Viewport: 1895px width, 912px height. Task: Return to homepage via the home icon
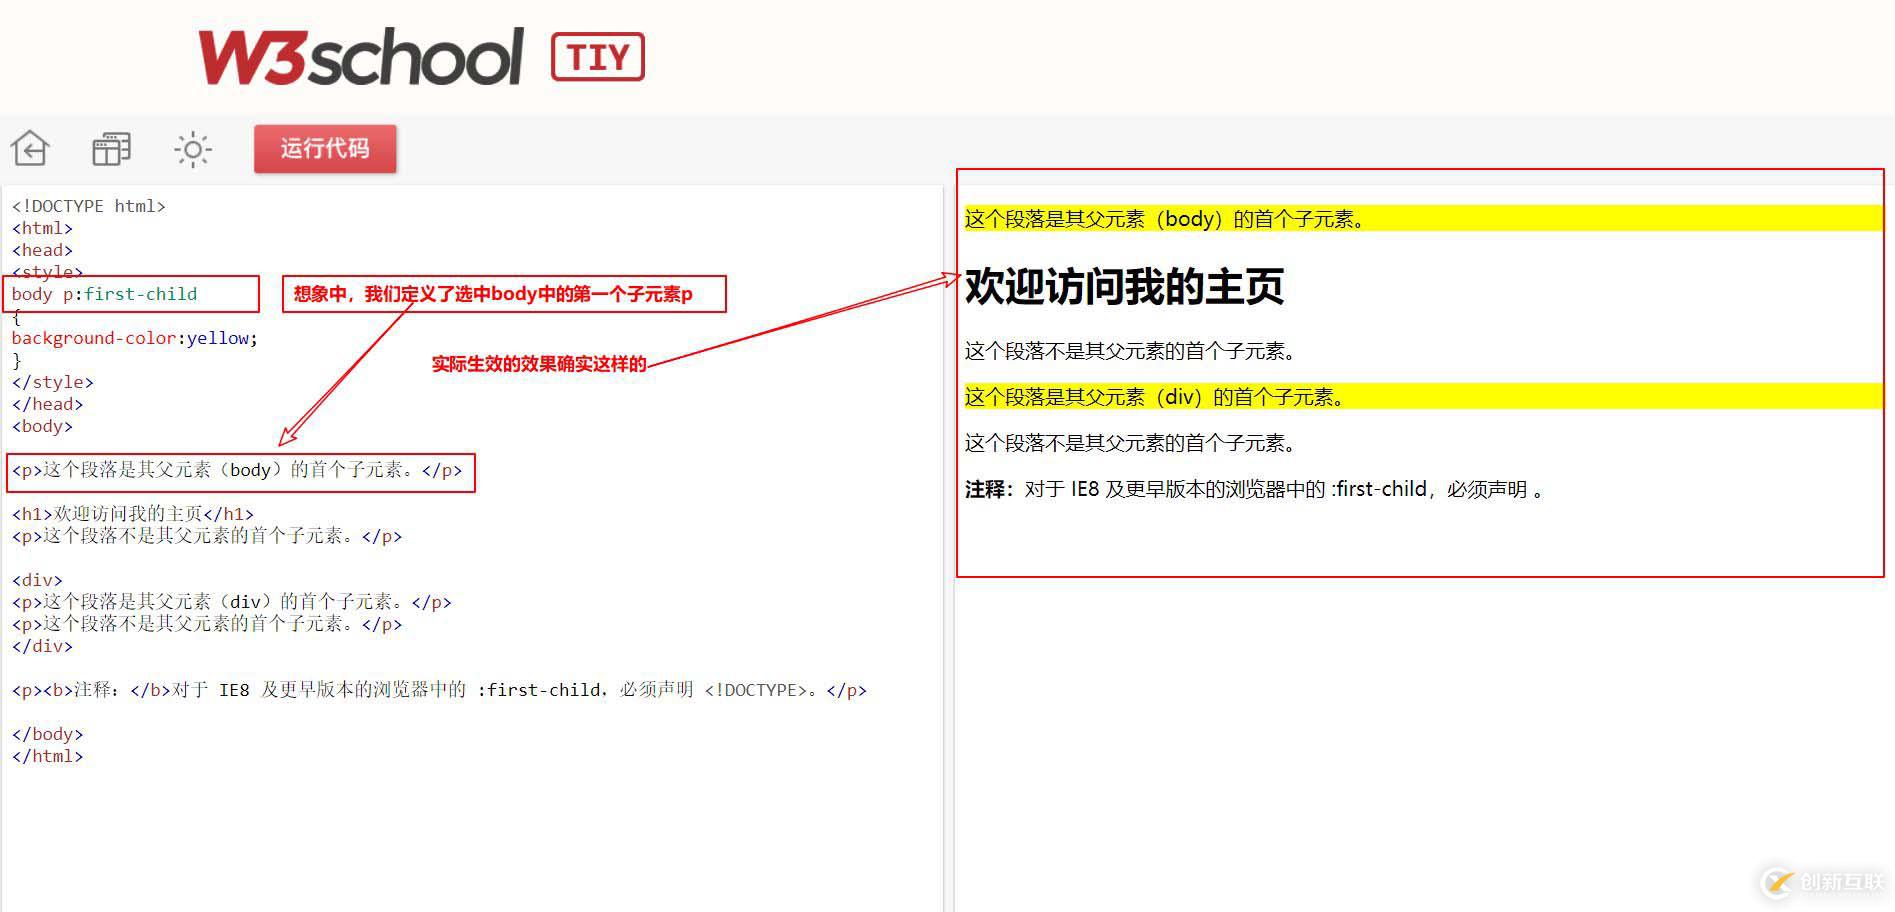point(30,148)
